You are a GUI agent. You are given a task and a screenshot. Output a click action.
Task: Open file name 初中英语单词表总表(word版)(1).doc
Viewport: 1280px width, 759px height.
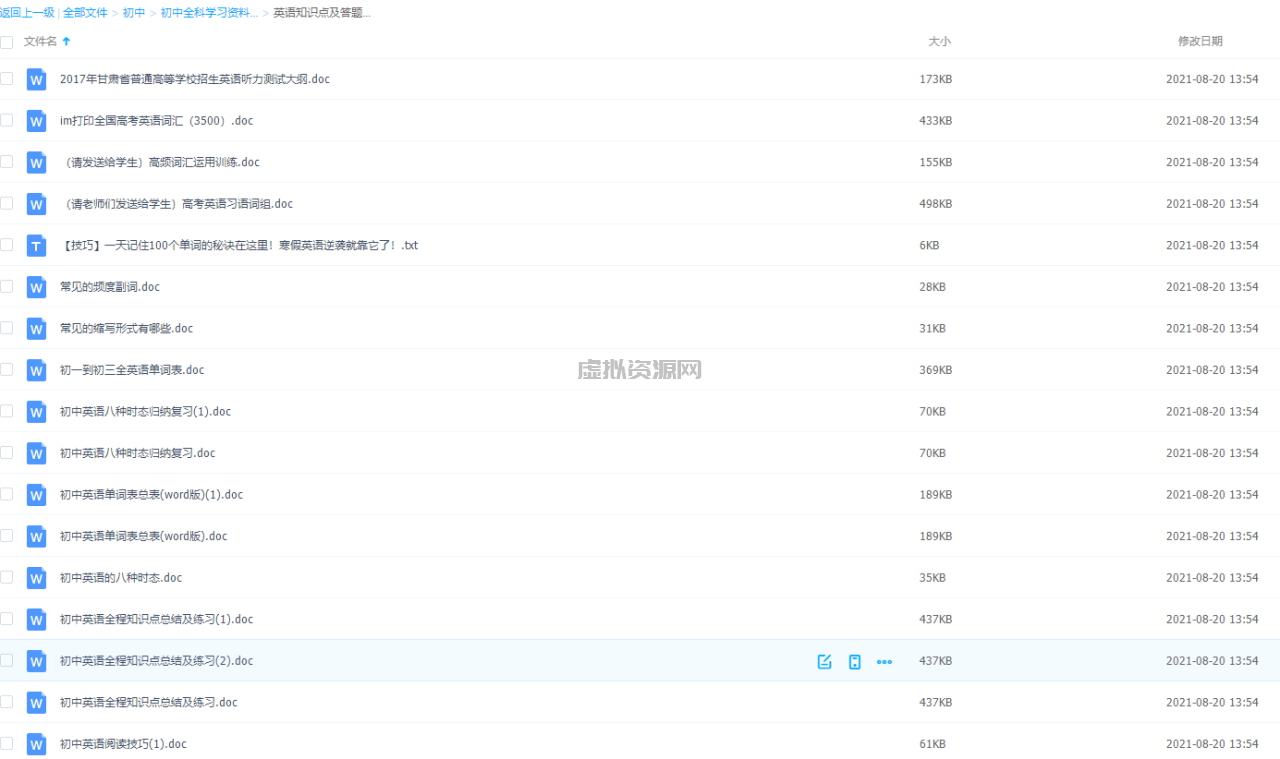(151, 495)
